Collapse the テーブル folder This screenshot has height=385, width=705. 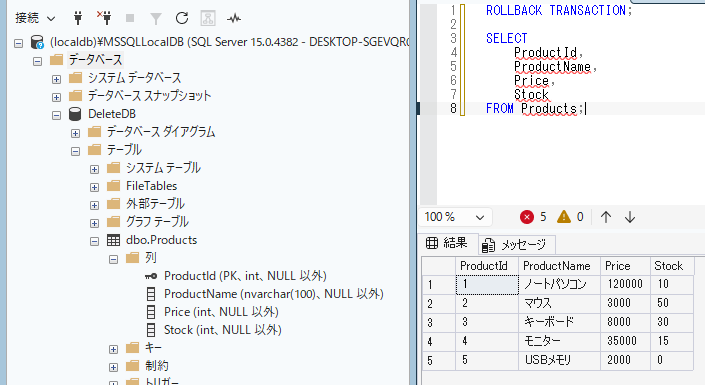point(75,151)
